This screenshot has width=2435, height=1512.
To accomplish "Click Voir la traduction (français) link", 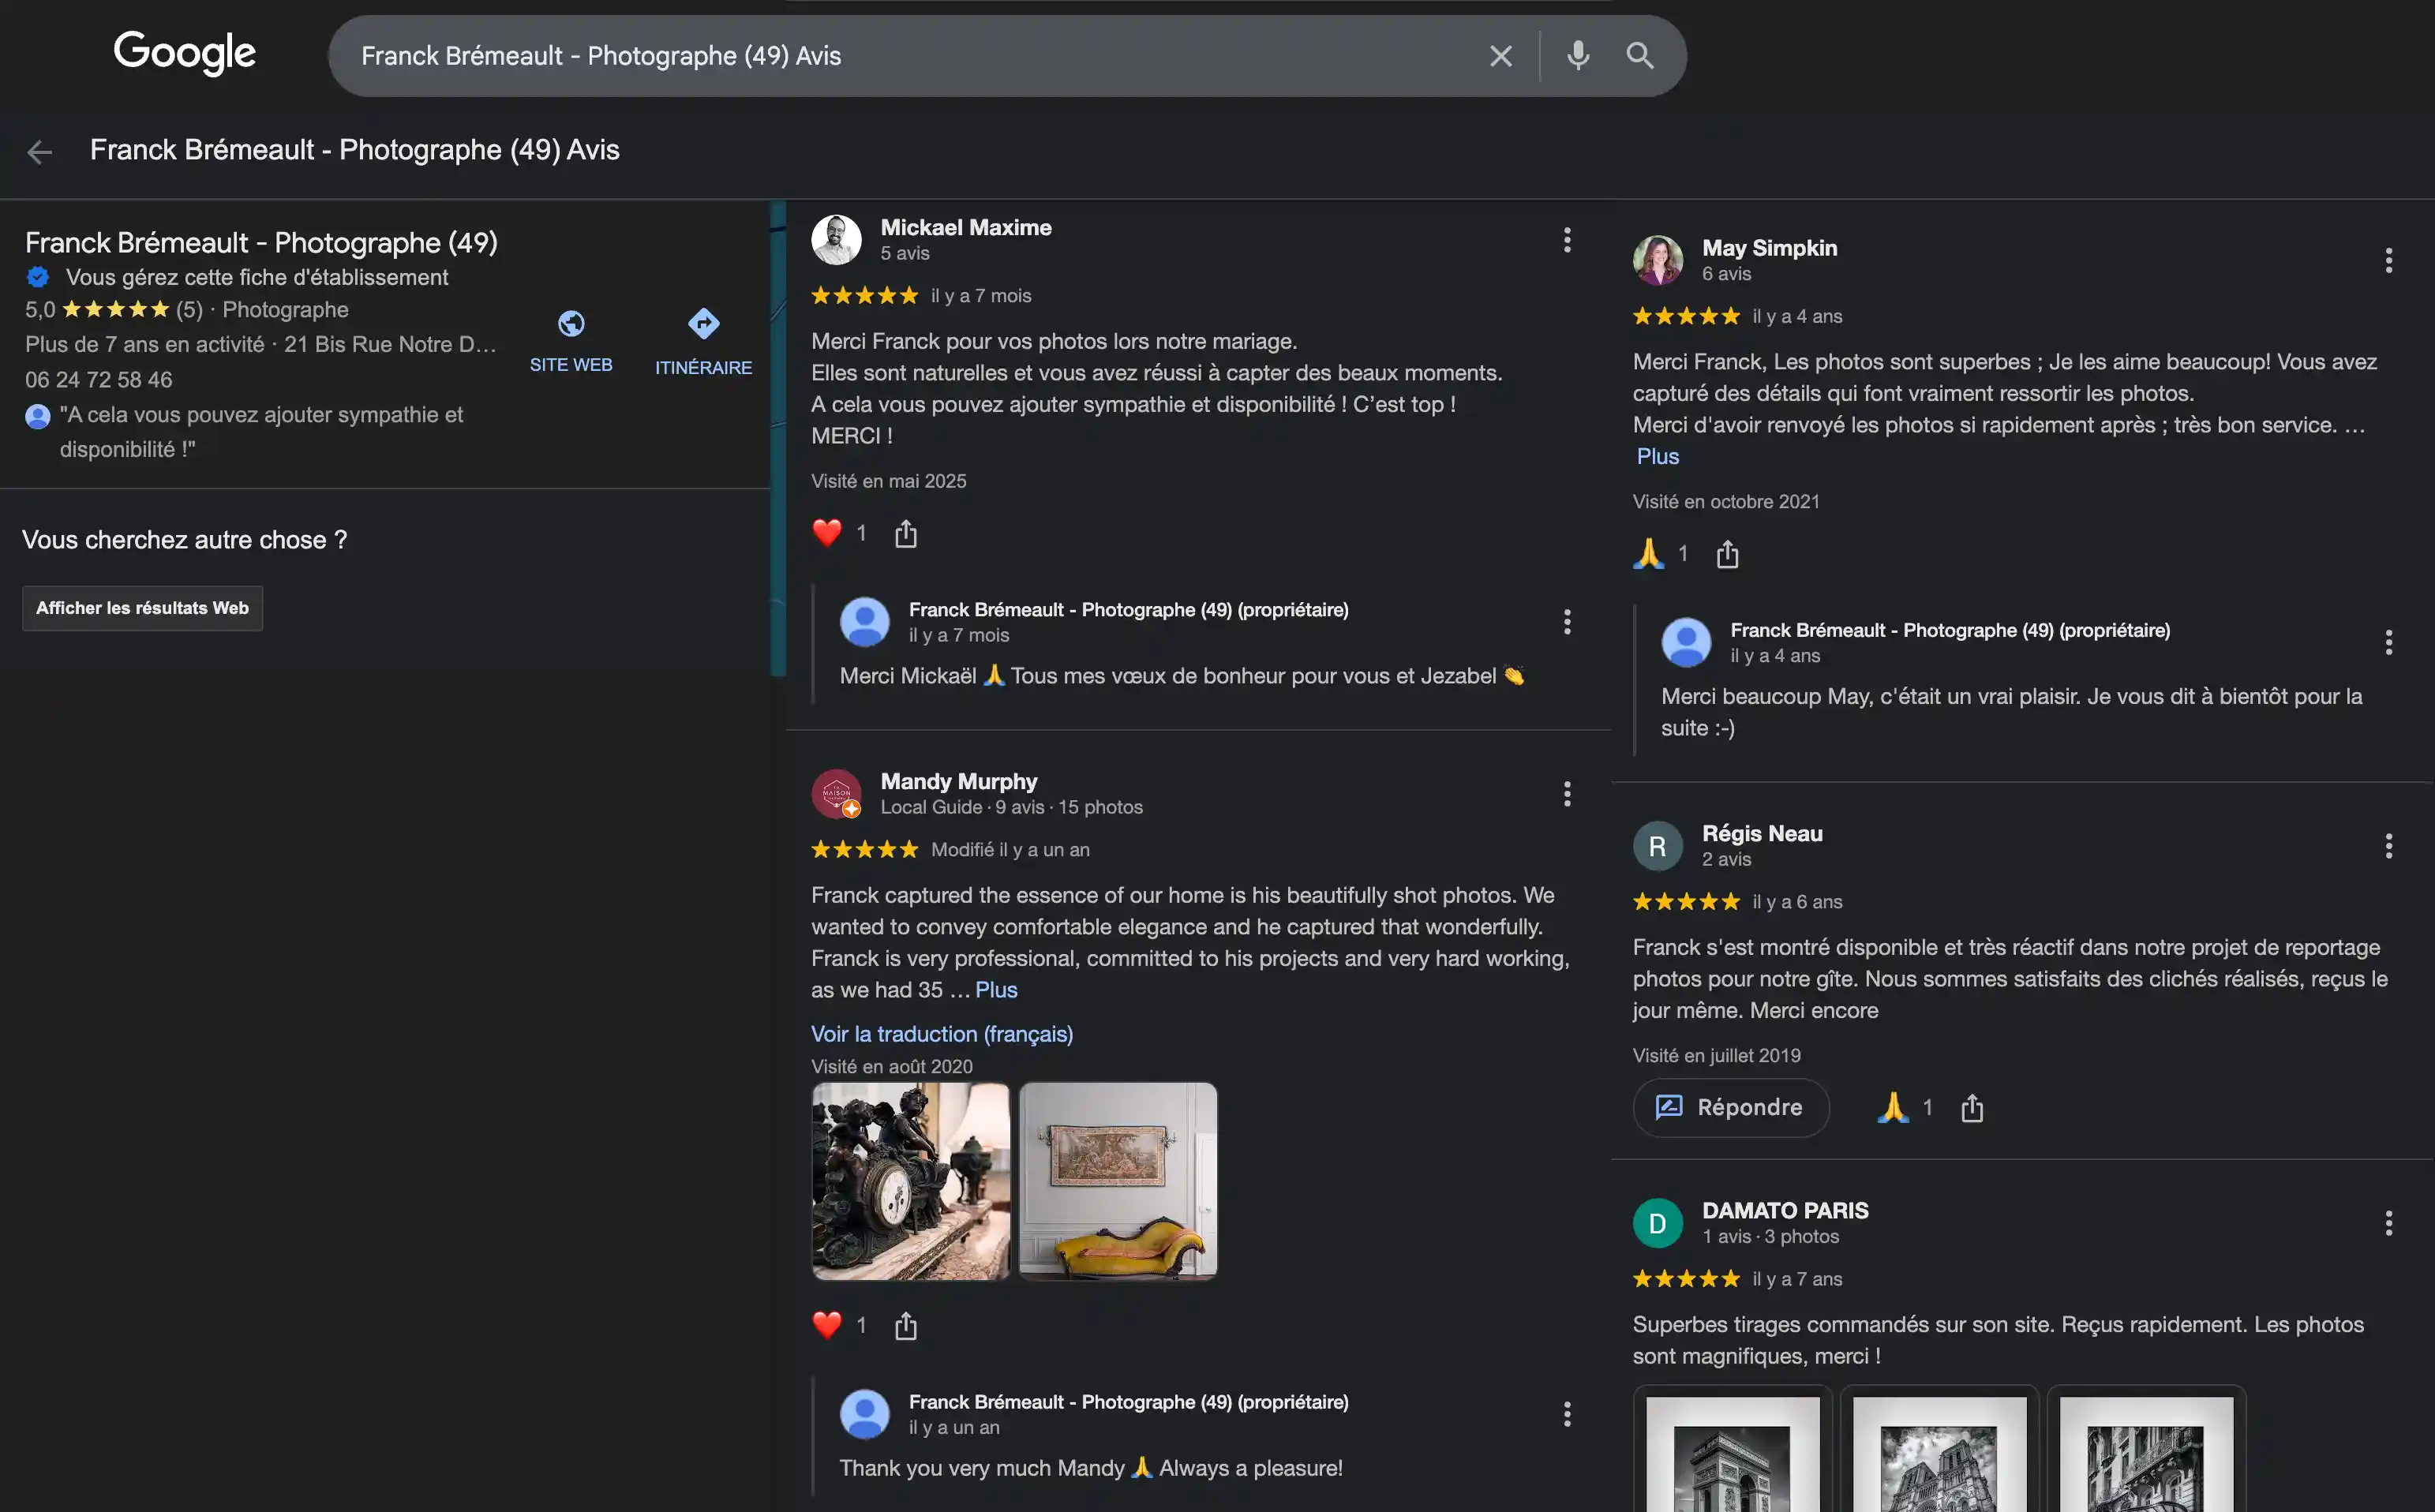I will click(942, 1034).
